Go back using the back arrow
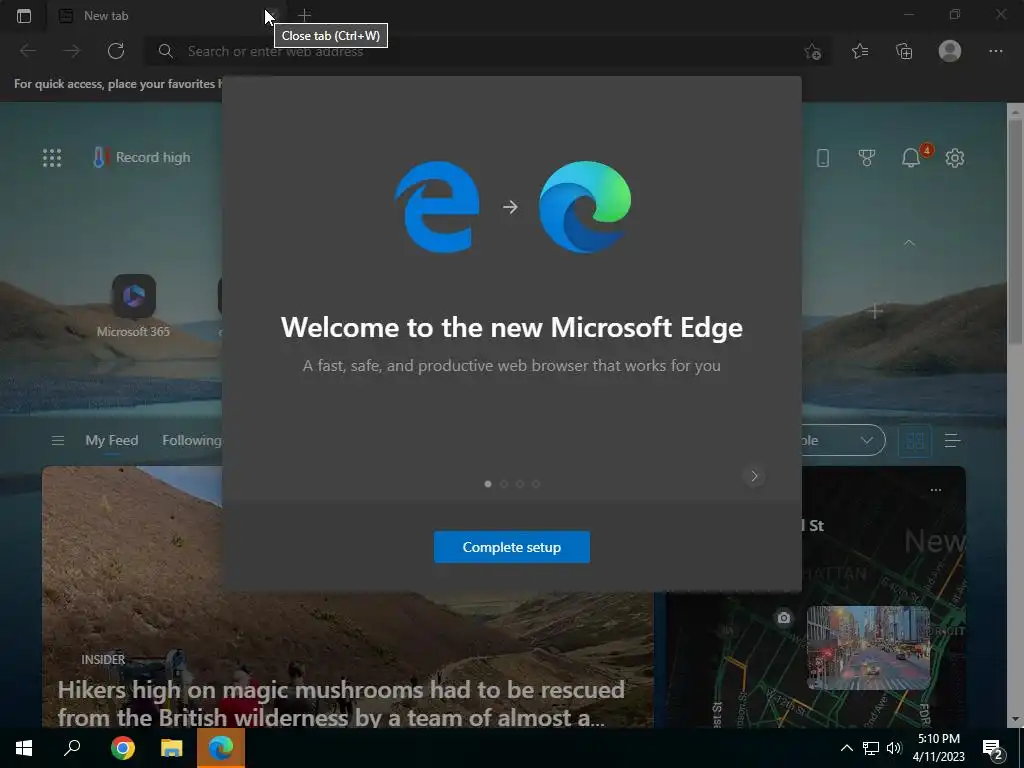Viewport: 1024px width, 768px height. point(28,51)
